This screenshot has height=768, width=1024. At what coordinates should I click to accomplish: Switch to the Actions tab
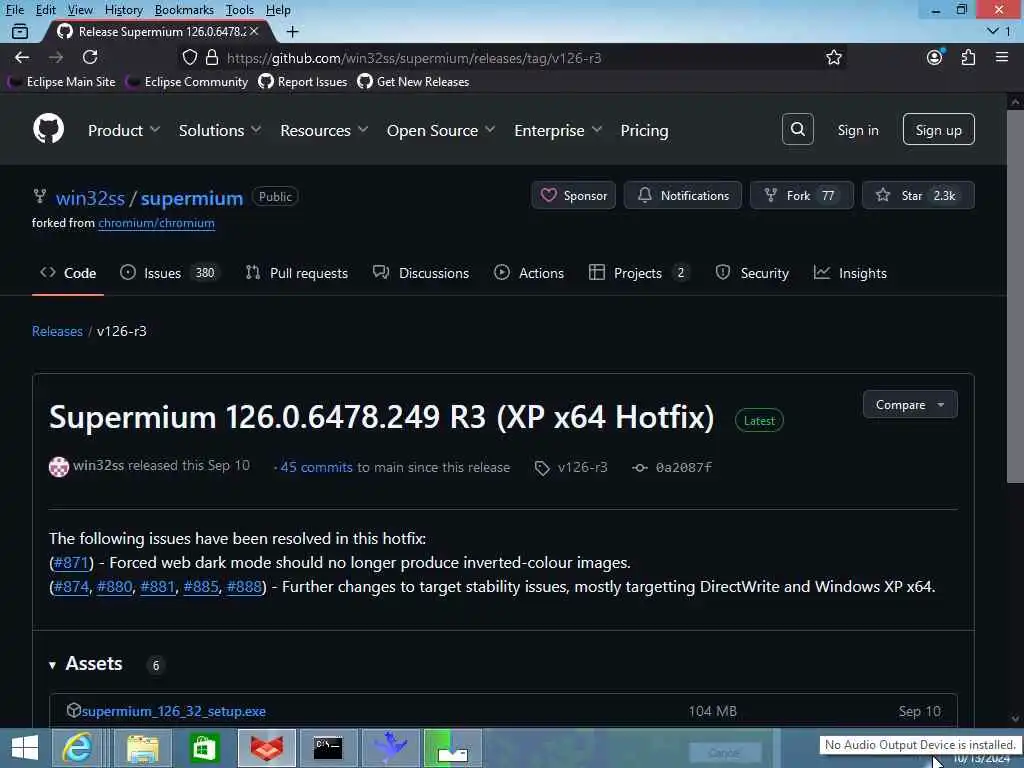529,273
